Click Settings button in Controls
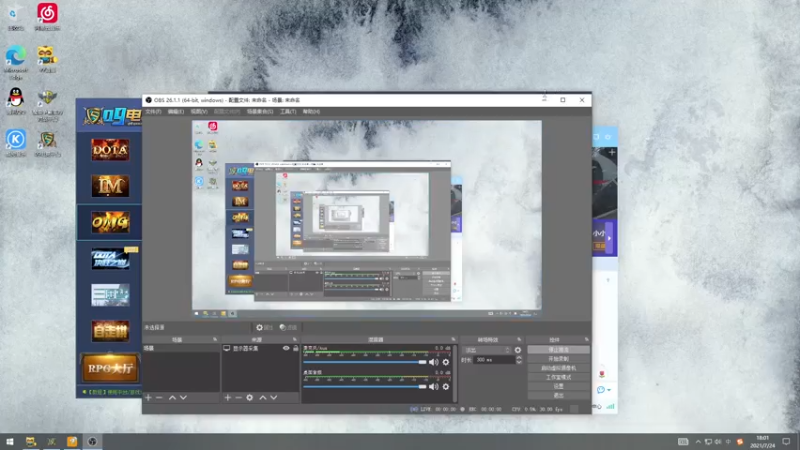Screen dimensions: 800x450 (559, 386)
